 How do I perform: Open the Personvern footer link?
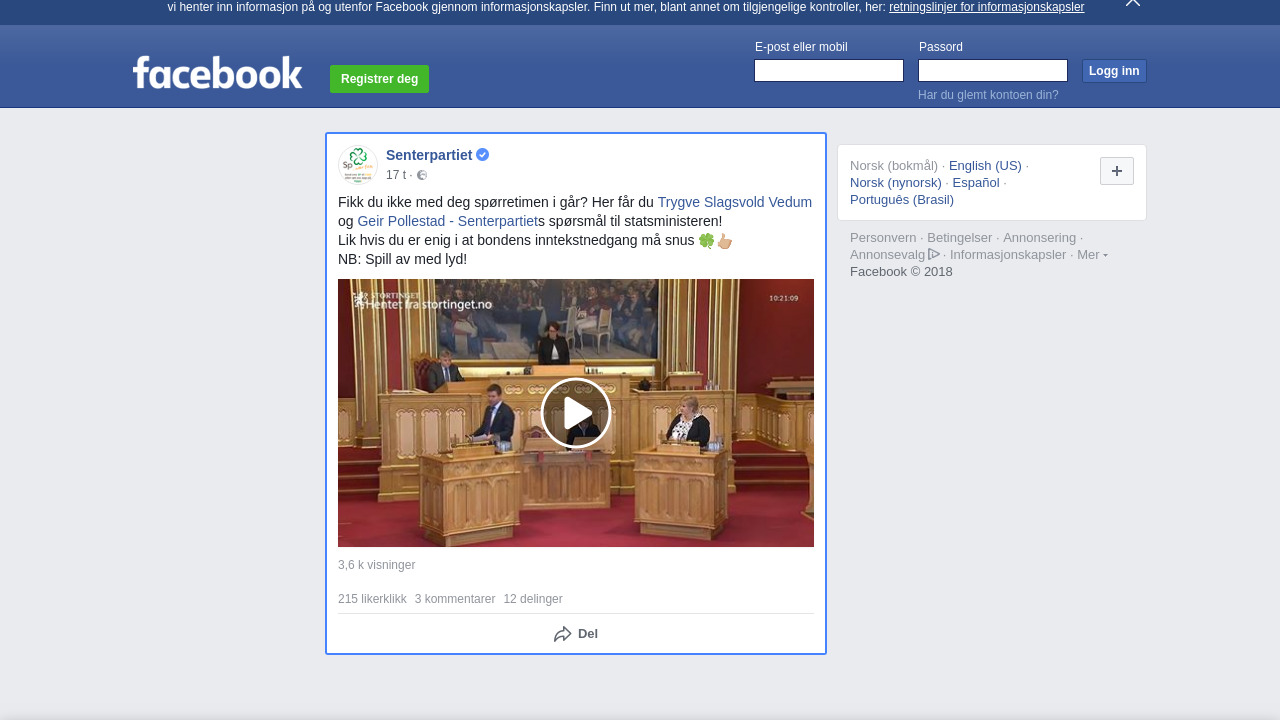coord(883,238)
